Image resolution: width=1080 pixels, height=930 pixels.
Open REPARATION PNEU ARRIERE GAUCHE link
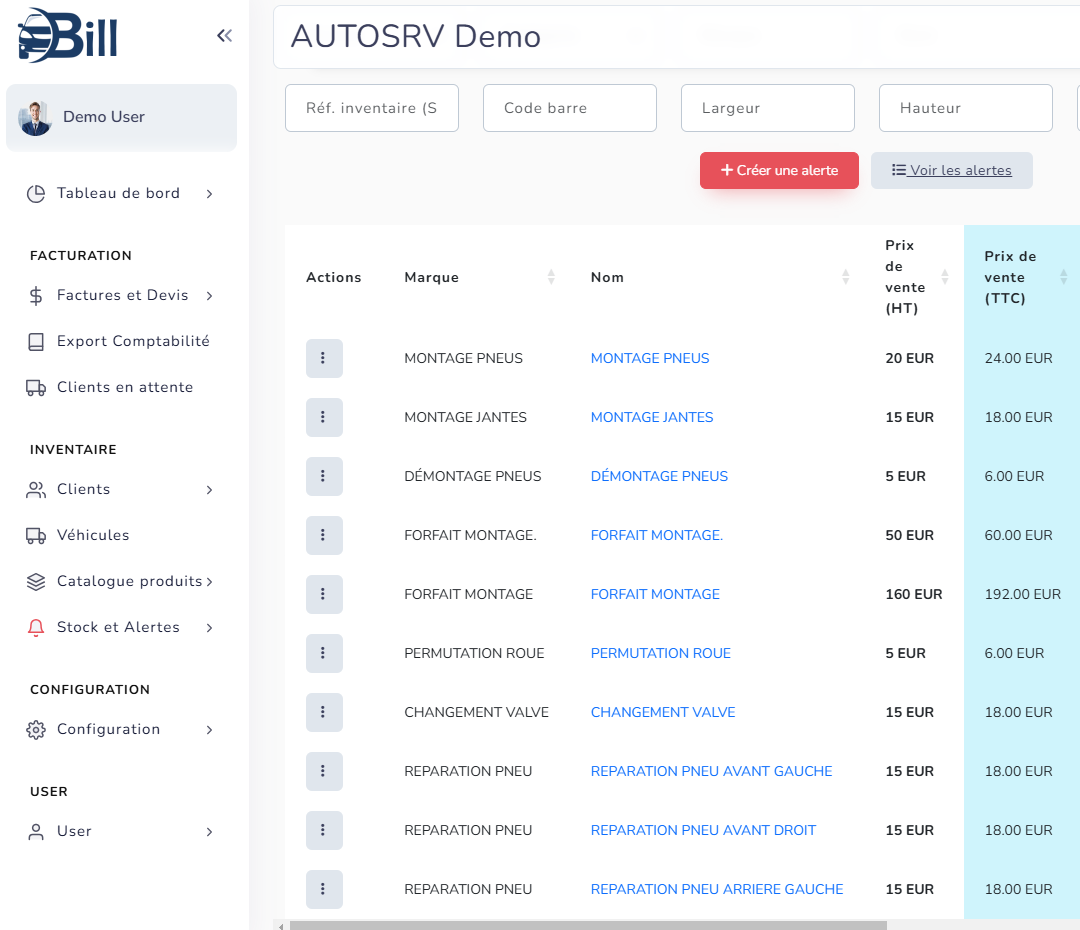point(717,889)
